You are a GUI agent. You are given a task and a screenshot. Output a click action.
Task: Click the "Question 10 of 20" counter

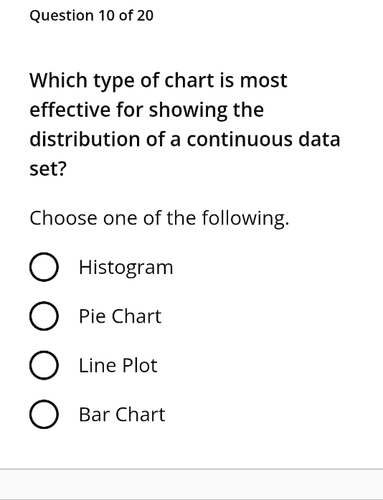pyautogui.click(x=91, y=16)
